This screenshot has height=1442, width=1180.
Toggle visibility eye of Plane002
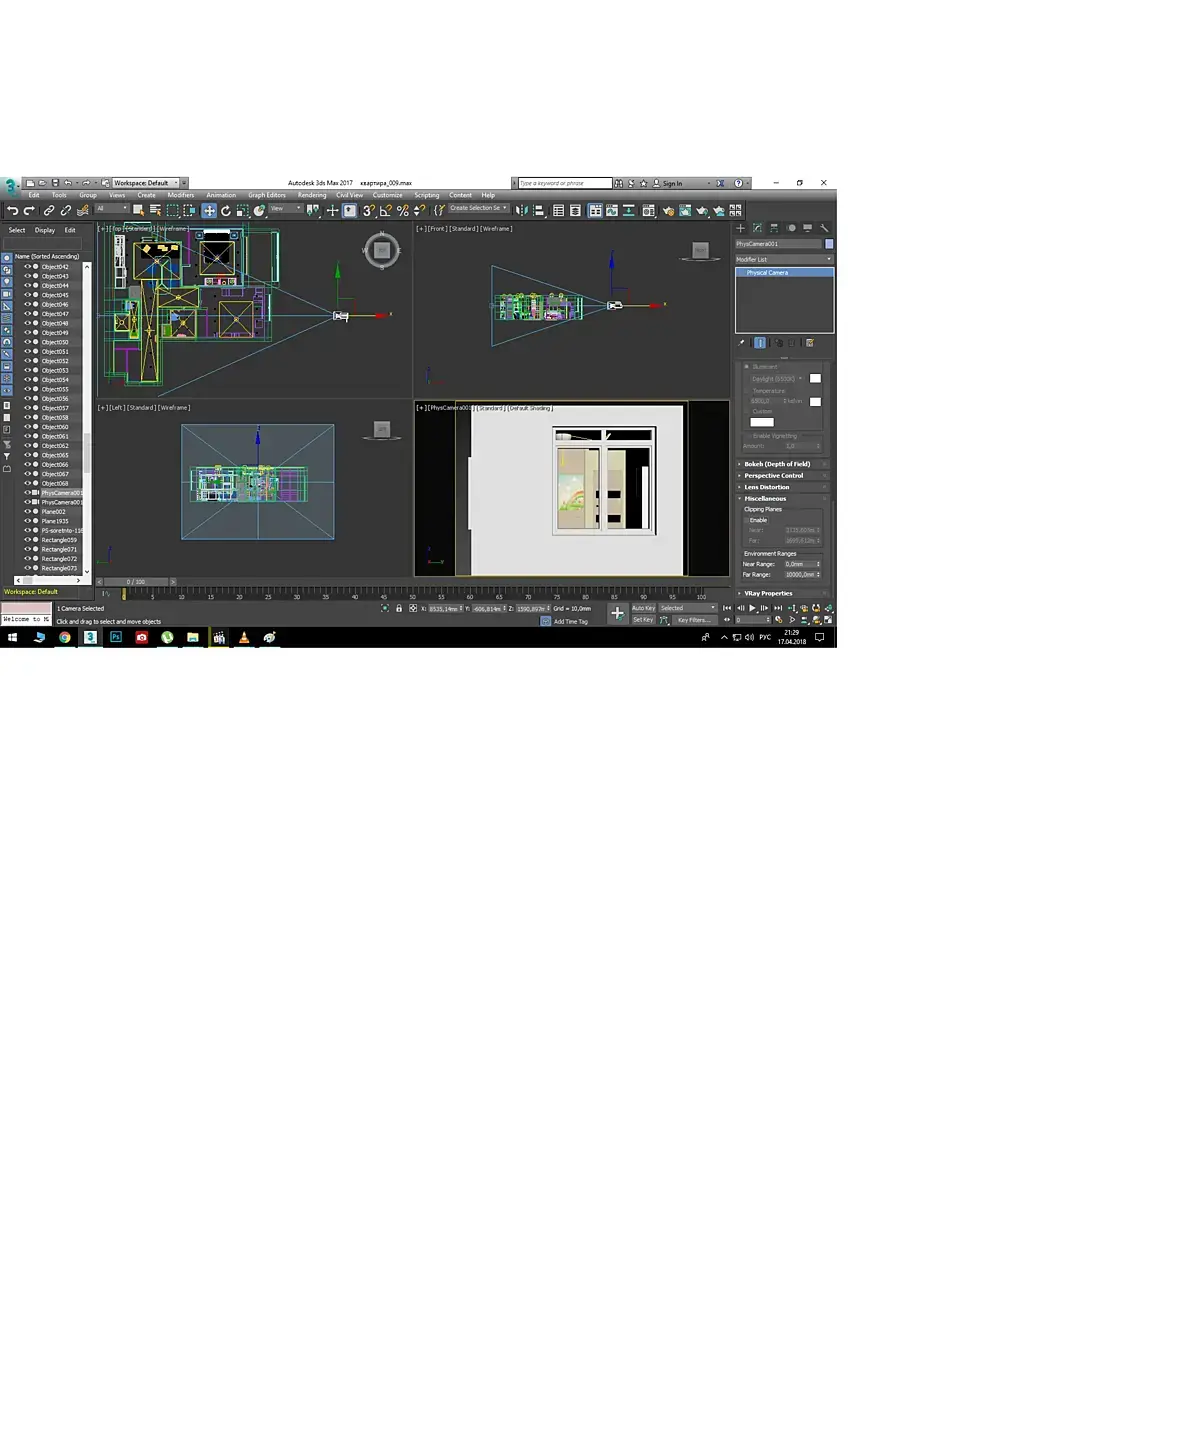pyautogui.click(x=27, y=512)
